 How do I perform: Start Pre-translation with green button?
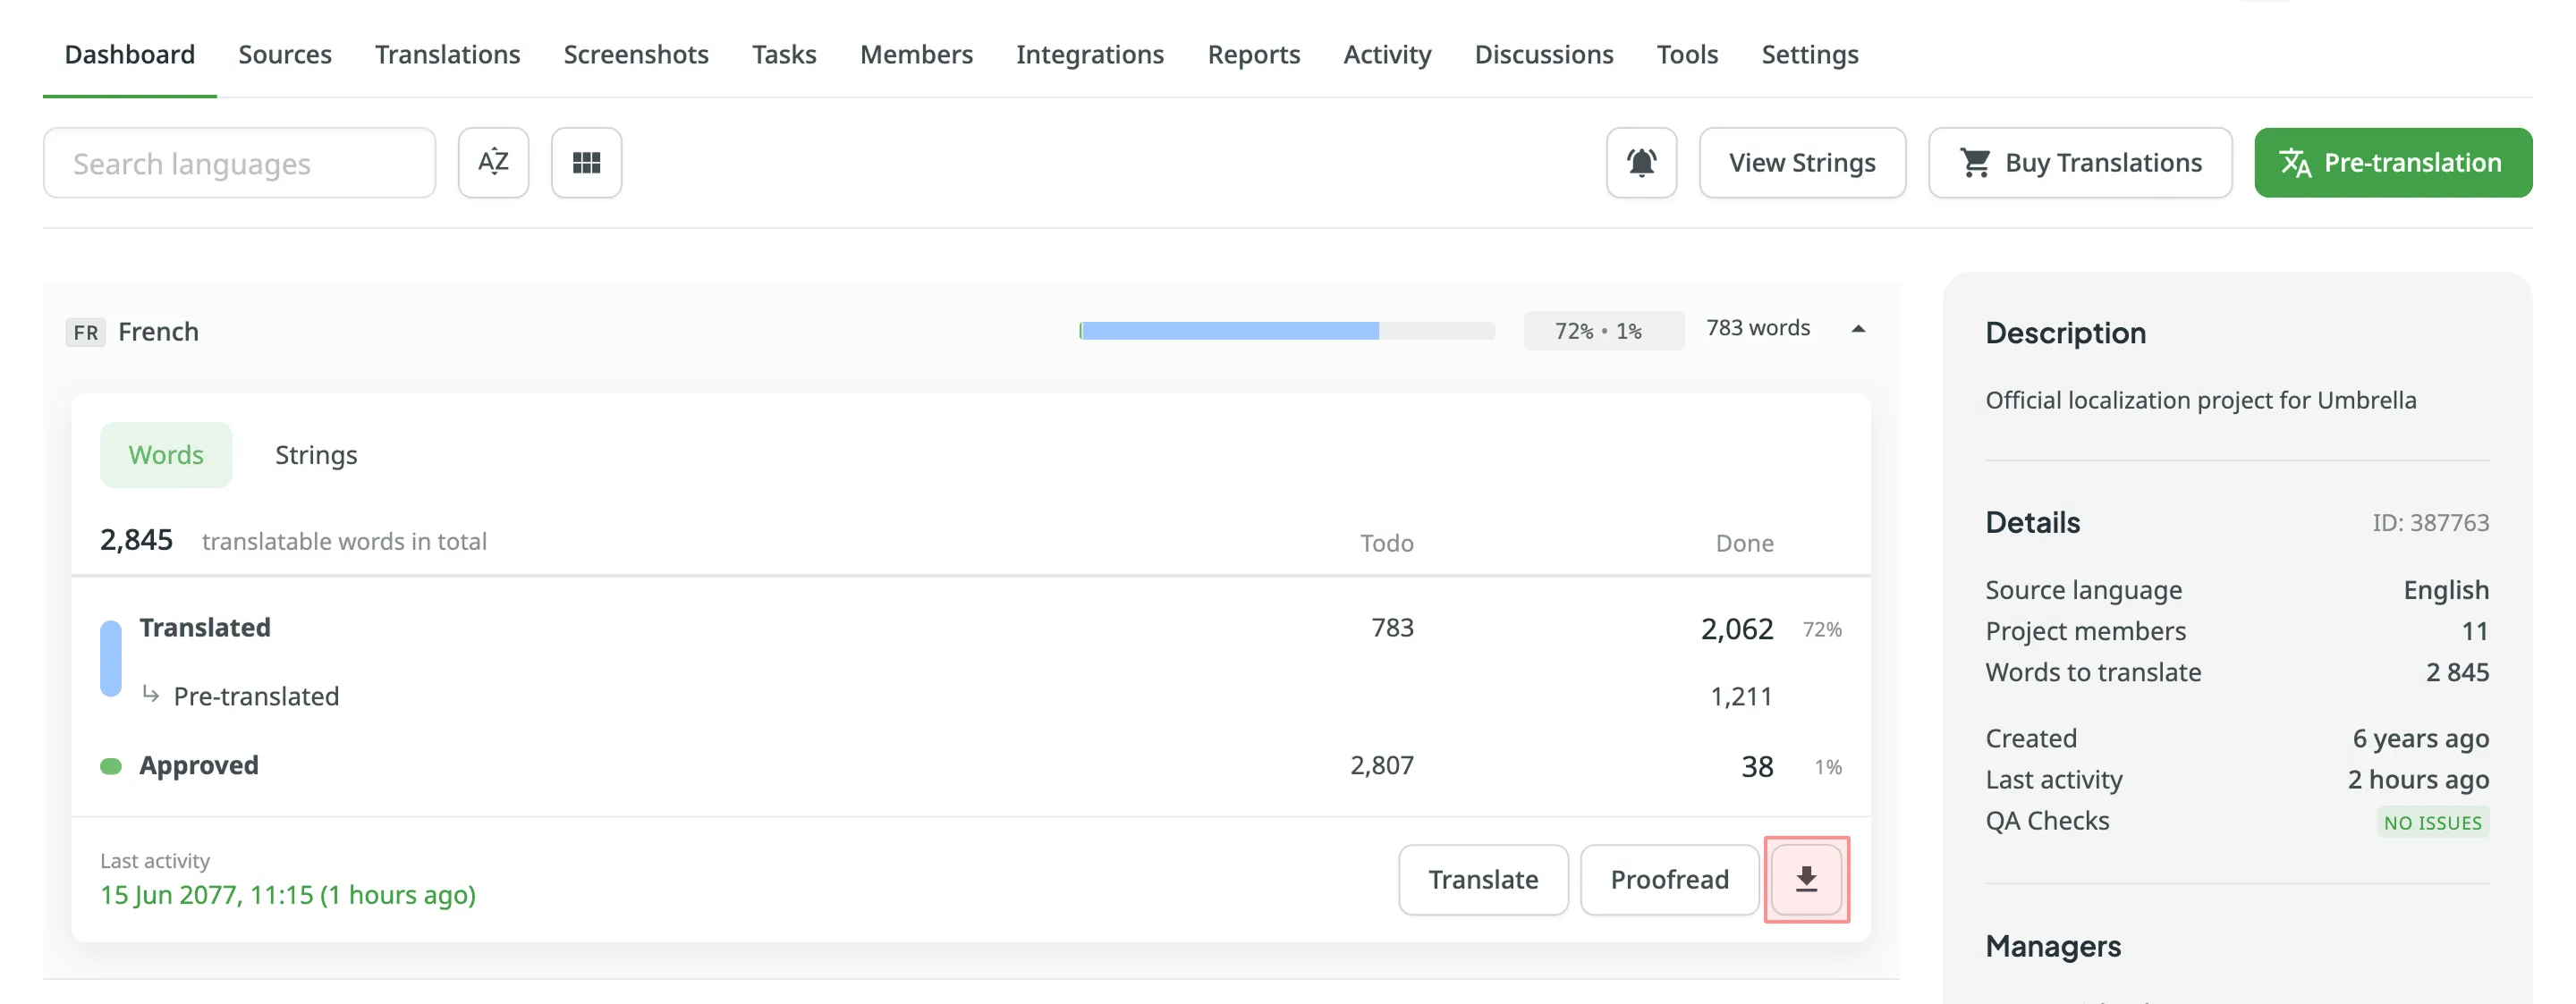coord(2391,162)
